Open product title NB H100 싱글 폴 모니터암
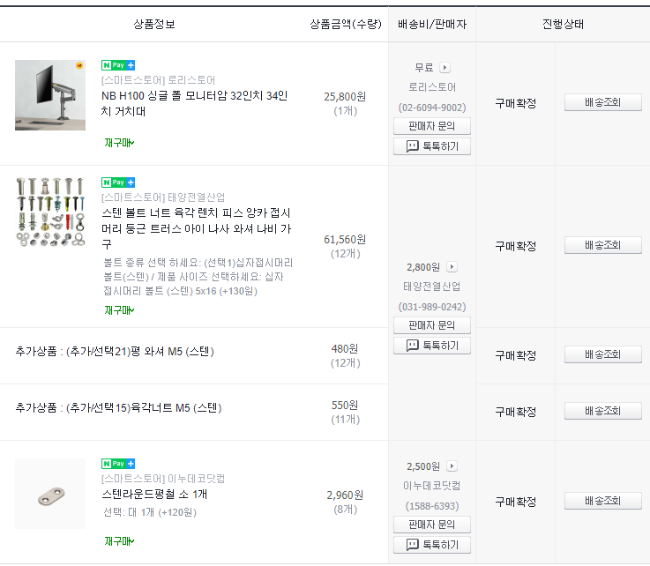The width and height of the screenshot is (650, 566). pos(194,104)
